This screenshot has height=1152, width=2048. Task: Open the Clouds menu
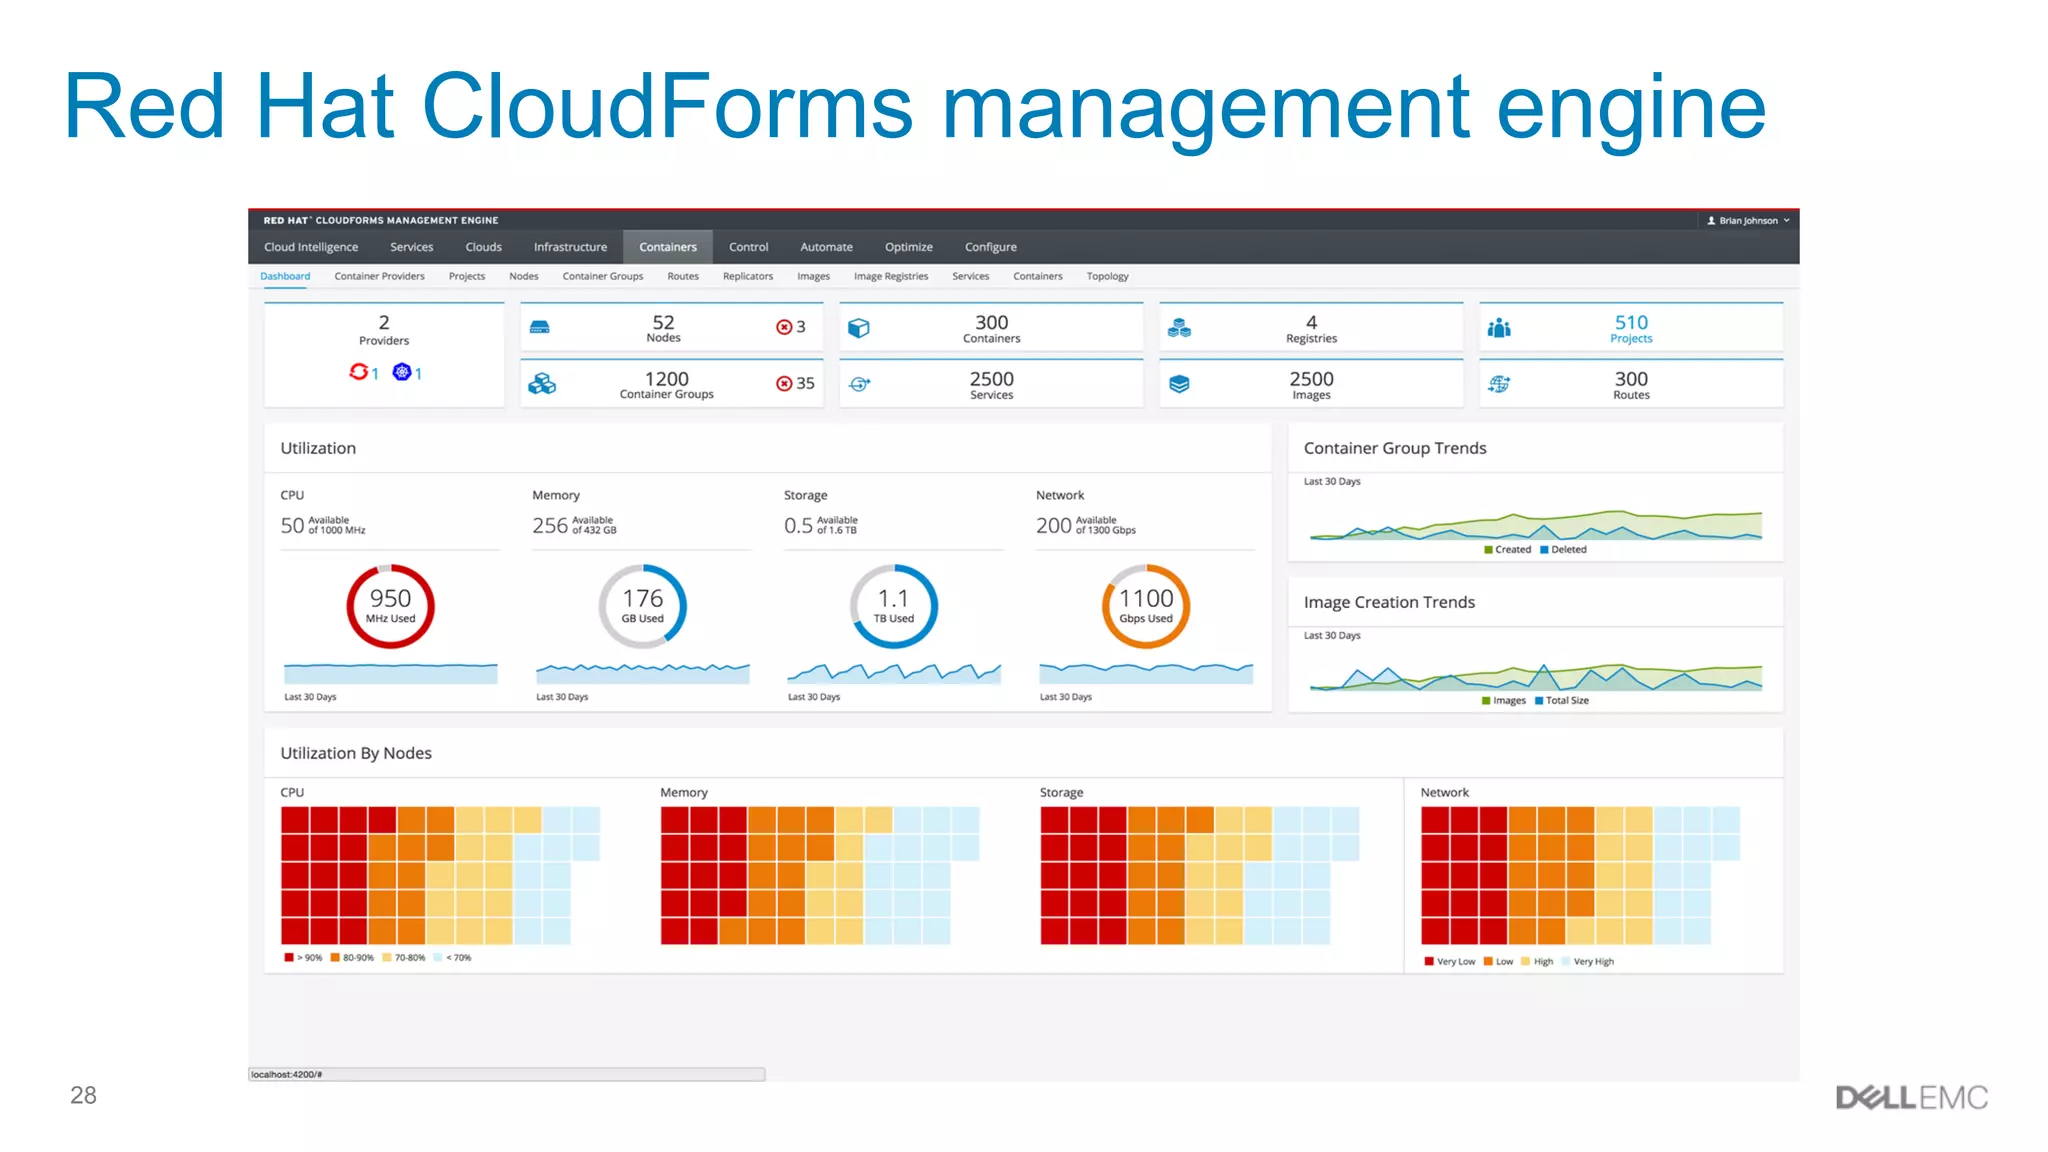pyautogui.click(x=483, y=247)
